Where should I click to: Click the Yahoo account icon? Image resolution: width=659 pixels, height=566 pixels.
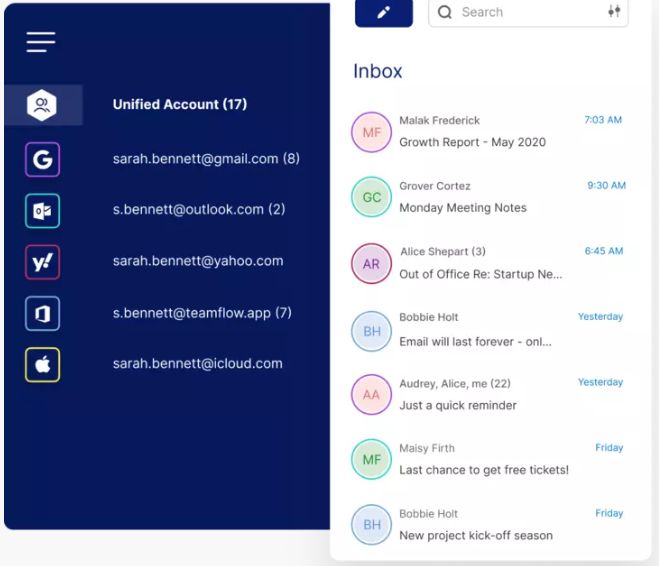[42, 262]
